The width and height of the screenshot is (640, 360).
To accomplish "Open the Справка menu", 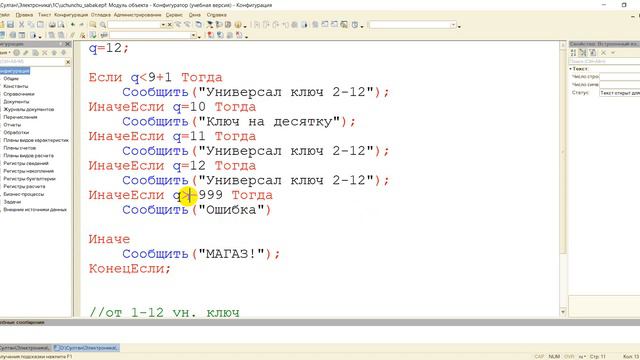I will tap(216, 15).
